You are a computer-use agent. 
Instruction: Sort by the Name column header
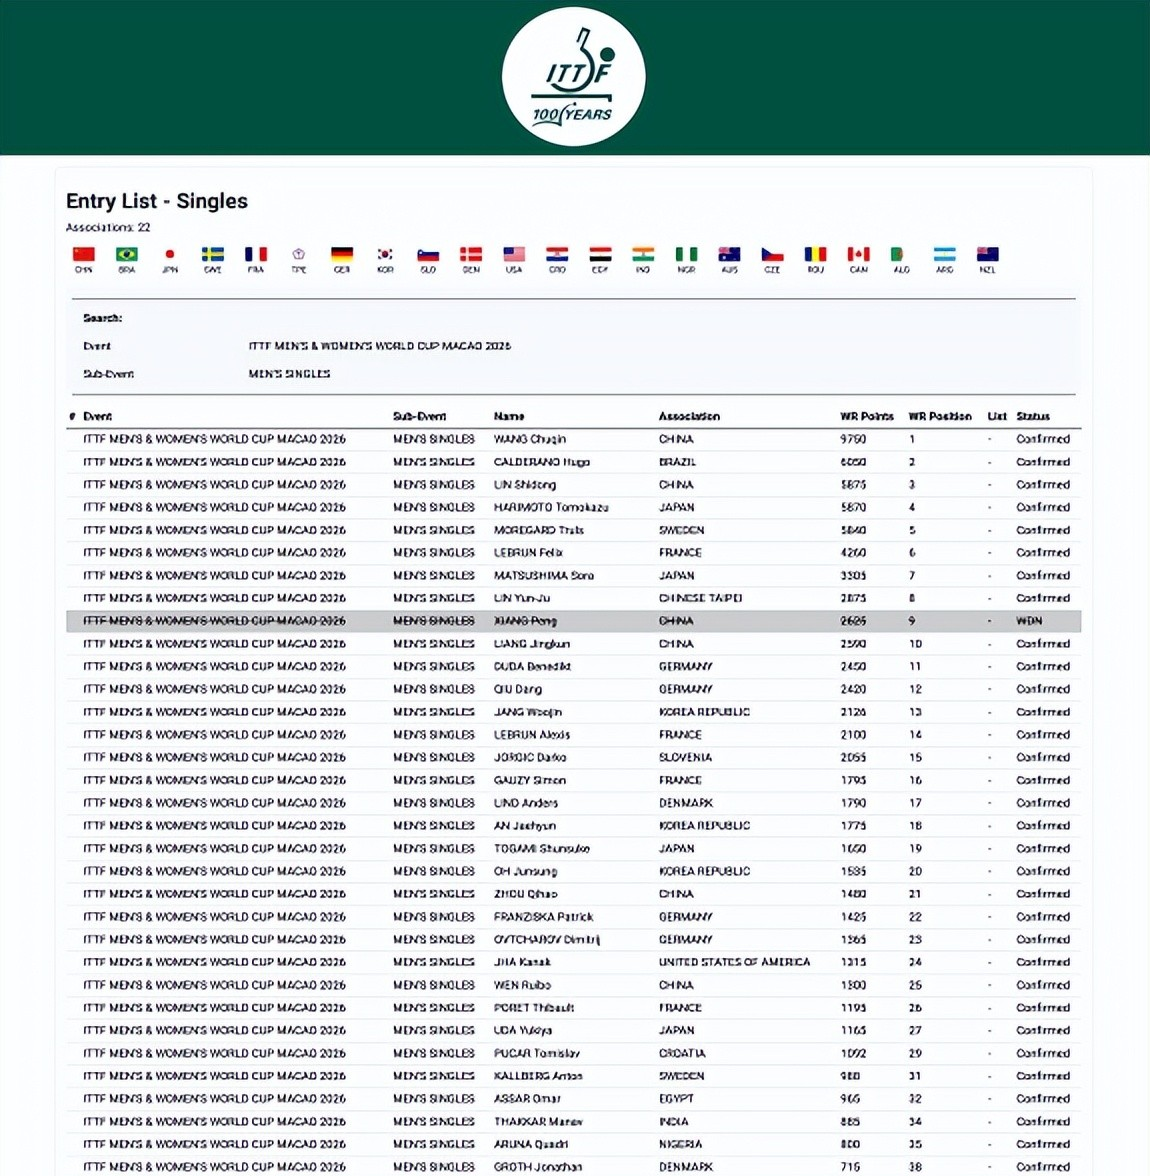click(509, 416)
